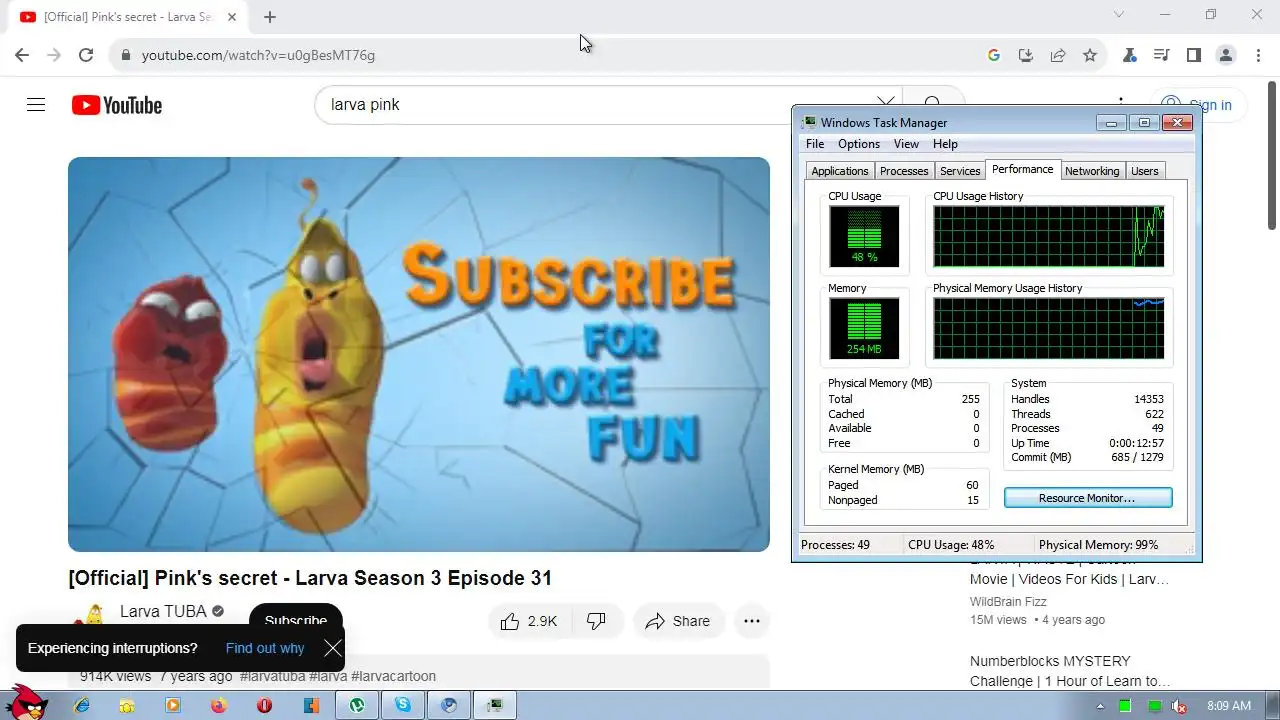
Task: Open uTorrent taskbar button
Action: tap(356, 705)
